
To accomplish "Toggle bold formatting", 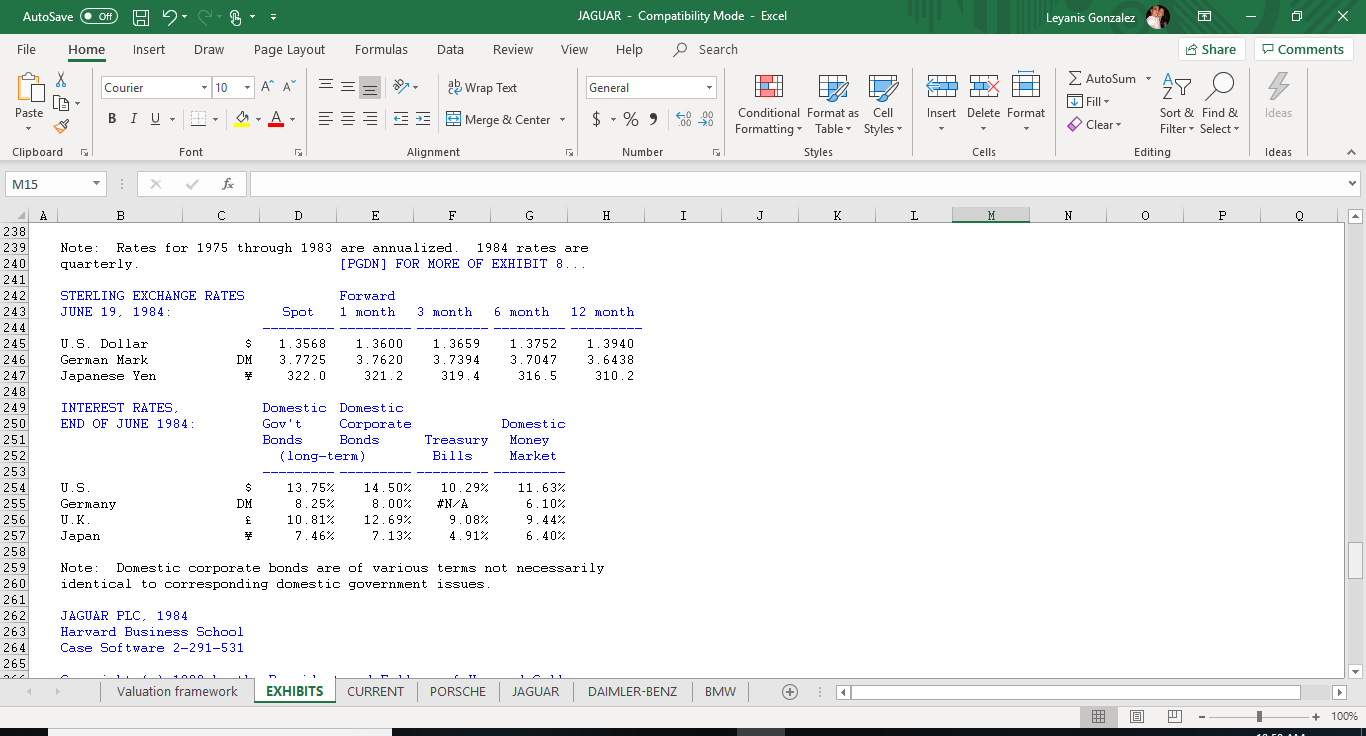I will pyautogui.click(x=112, y=118).
